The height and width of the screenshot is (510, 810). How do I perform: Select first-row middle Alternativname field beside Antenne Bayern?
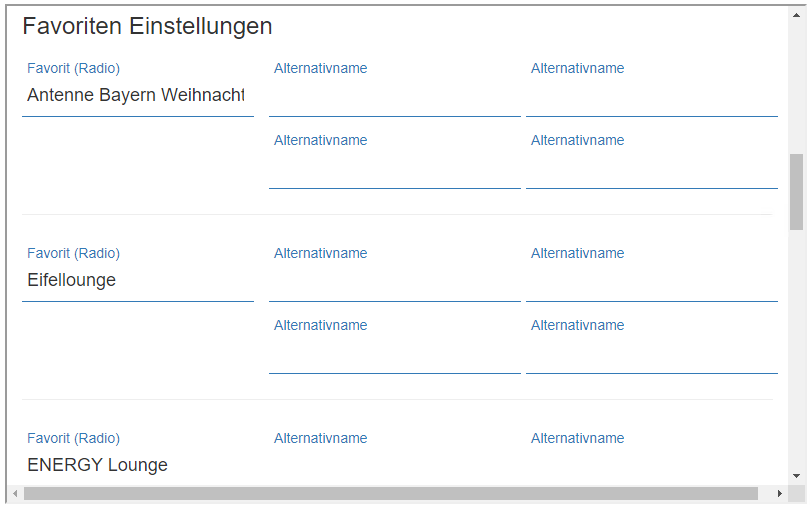pos(394,98)
